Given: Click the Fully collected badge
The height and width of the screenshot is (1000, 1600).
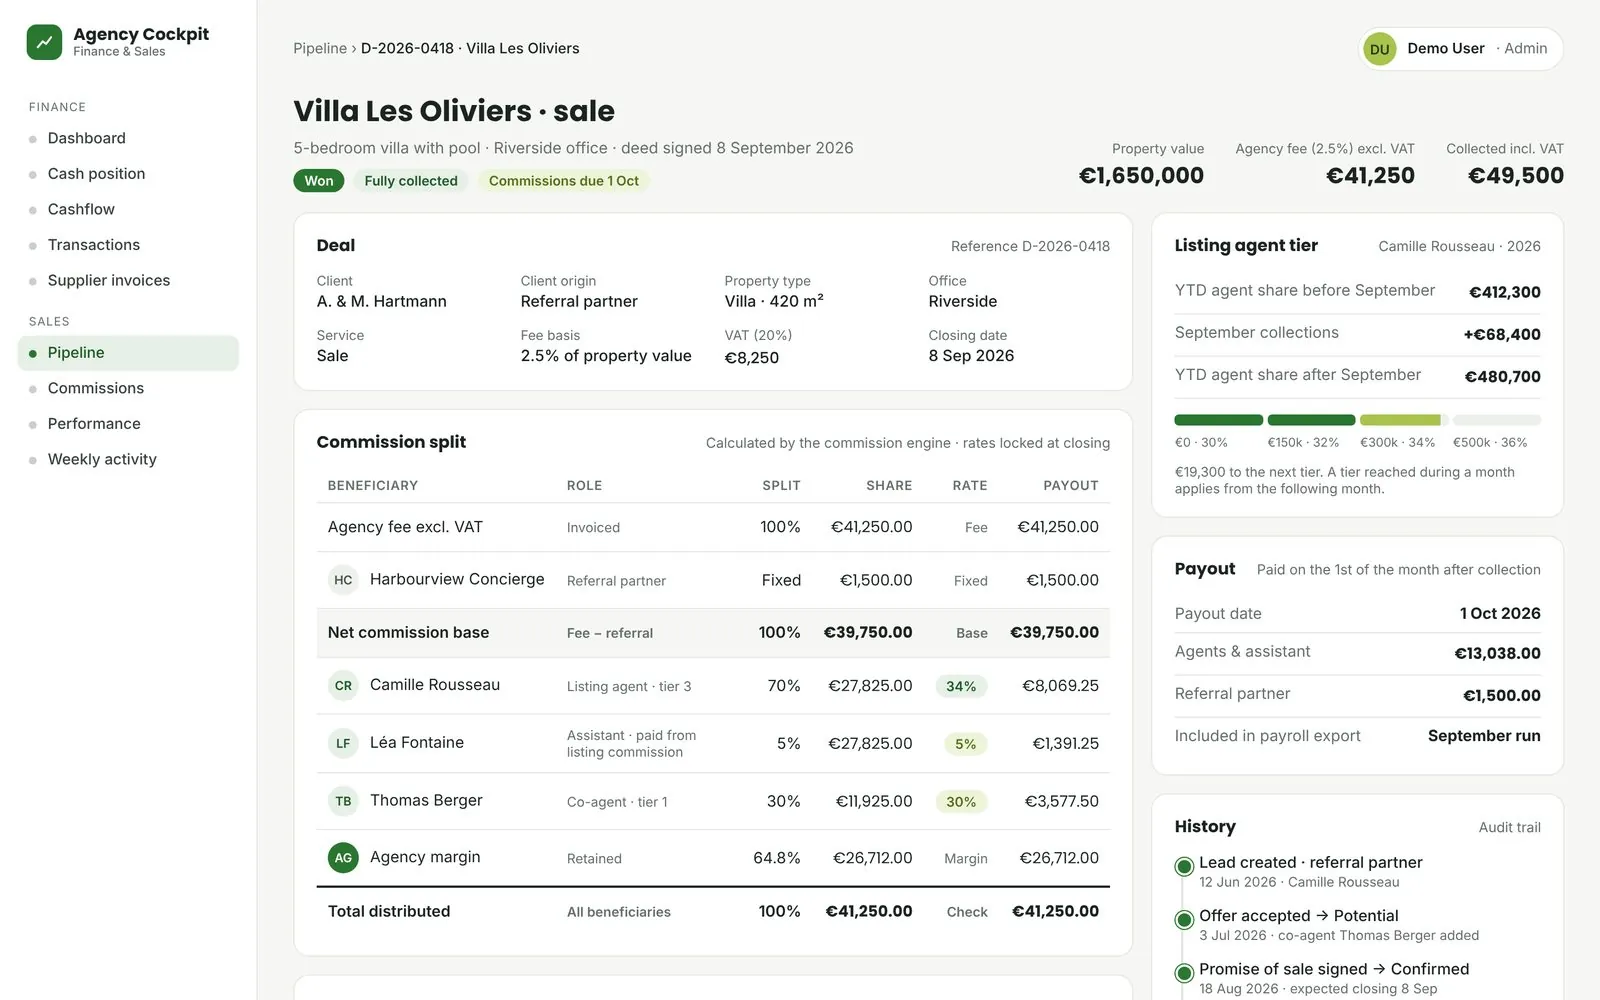Looking at the screenshot, I should pyautogui.click(x=411, y=181).
